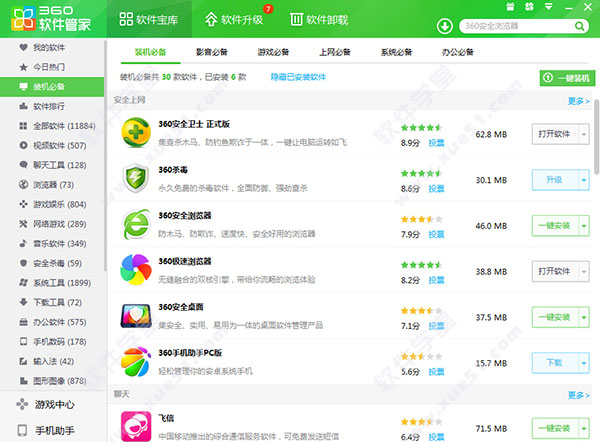Open 今日热门 in the sidebar
Viewport: 600px width, 442px height.
click(52, 67)
